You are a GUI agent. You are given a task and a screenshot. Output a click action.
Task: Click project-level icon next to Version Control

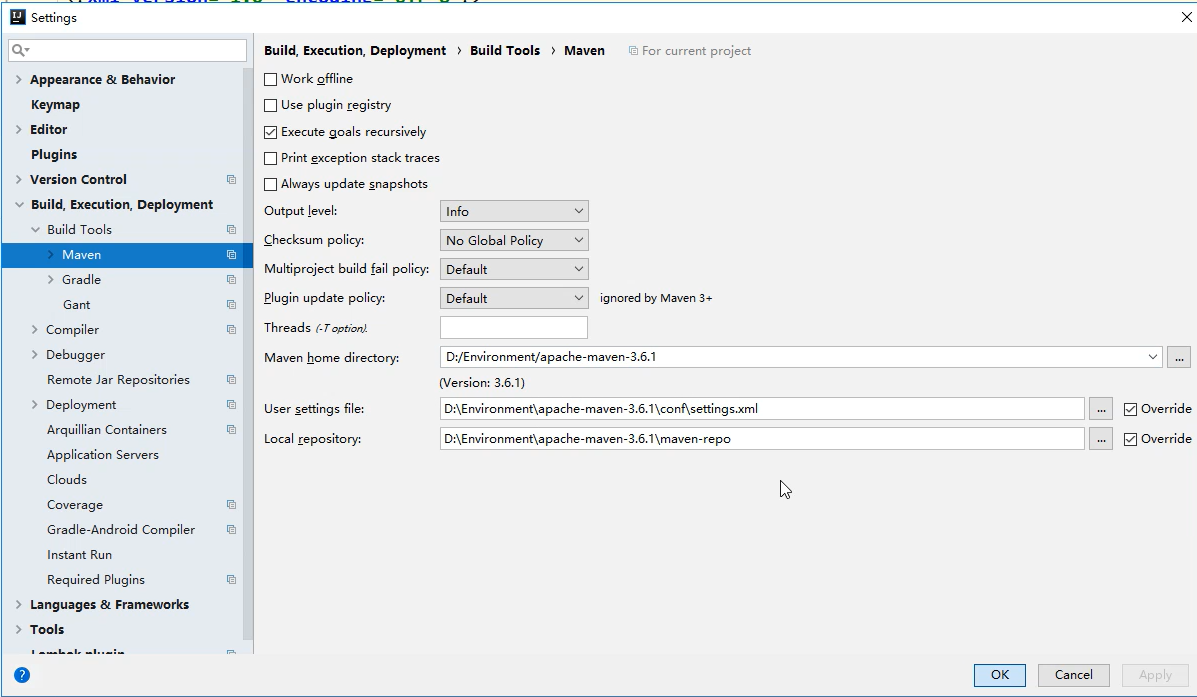click(x=231, y=179)
